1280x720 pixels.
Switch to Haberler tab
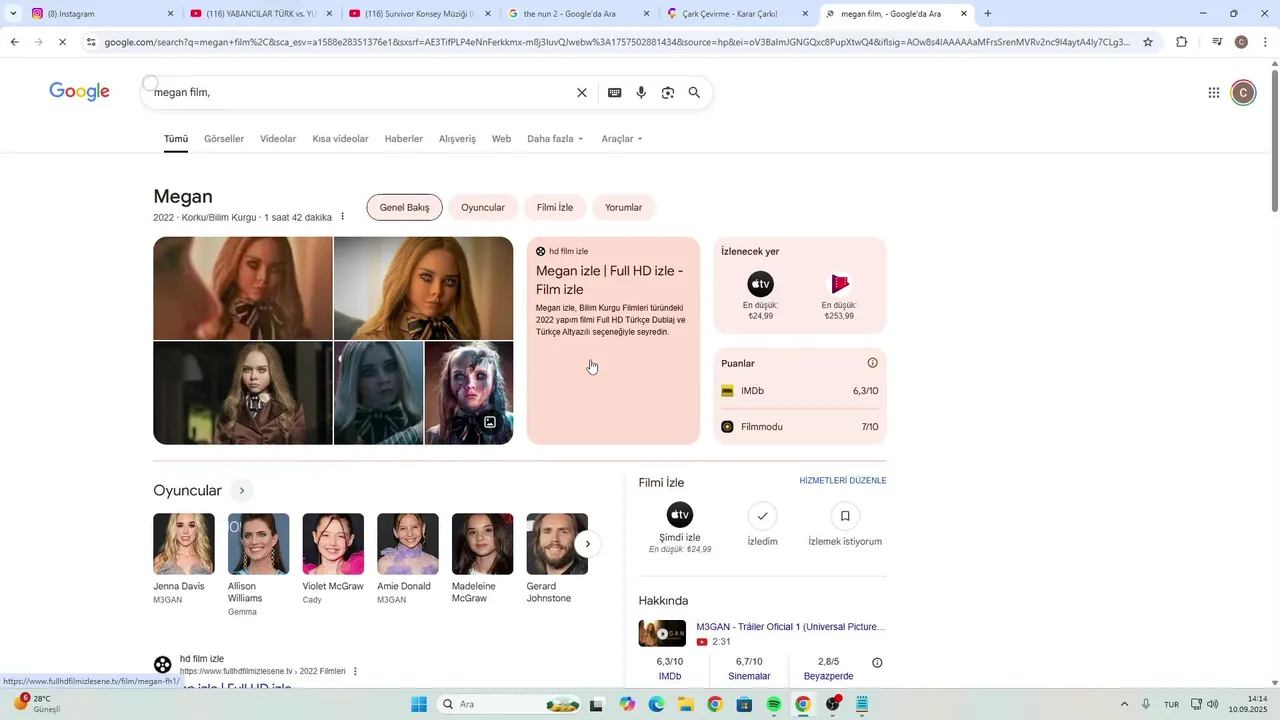(404, 139)
